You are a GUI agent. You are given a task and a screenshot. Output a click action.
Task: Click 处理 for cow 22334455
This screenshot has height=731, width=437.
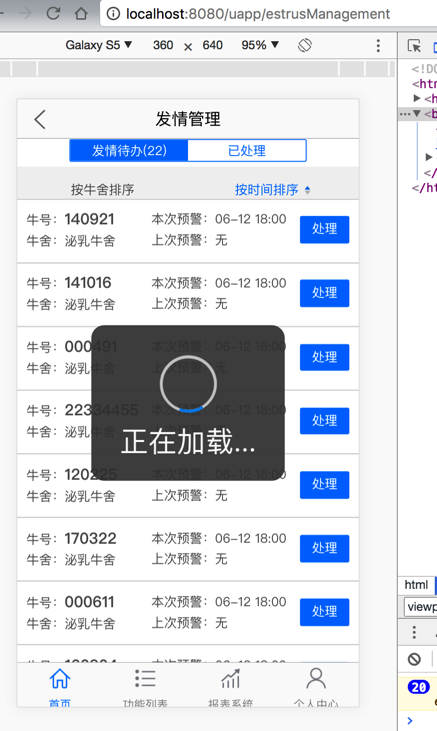pos(325,421)
